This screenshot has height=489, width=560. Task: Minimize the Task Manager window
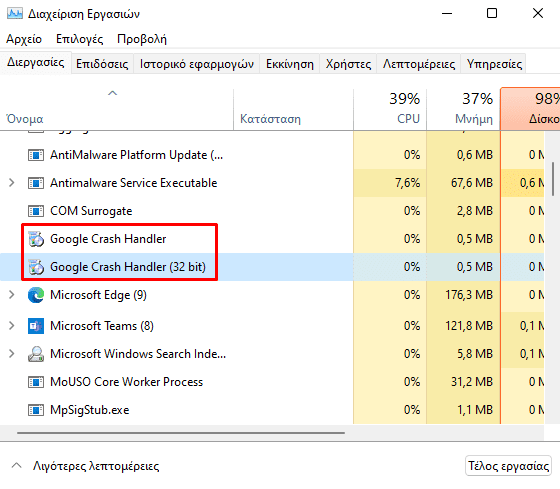coord(447,14)
